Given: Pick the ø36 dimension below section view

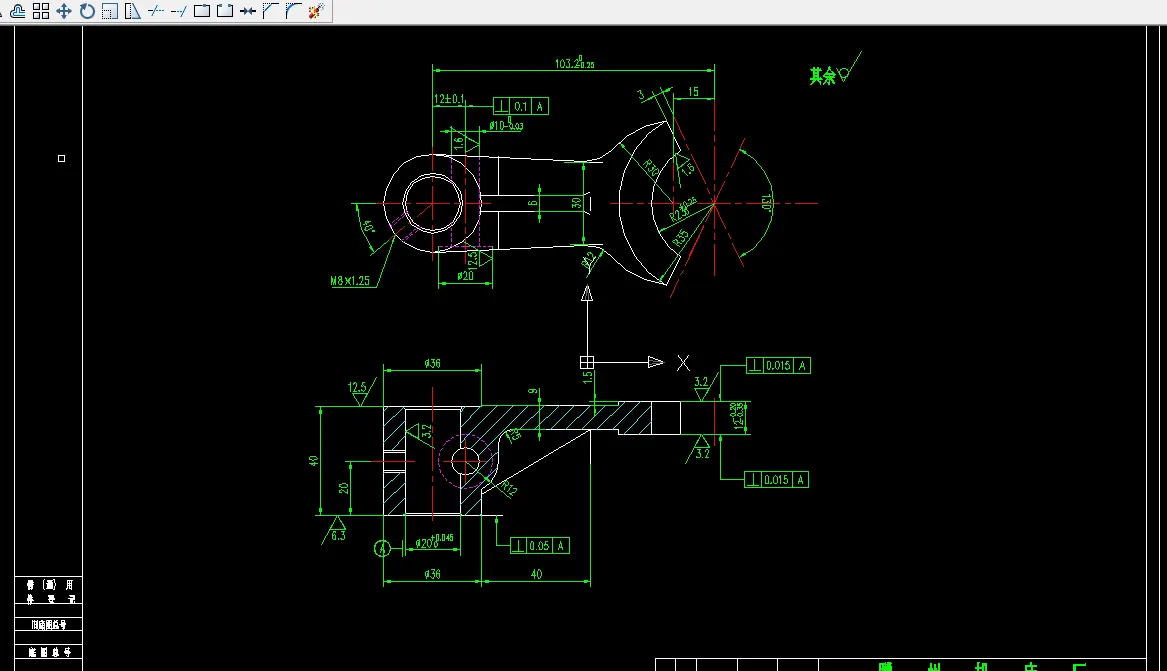Looking at the screenshot, I should click(432, 574).
